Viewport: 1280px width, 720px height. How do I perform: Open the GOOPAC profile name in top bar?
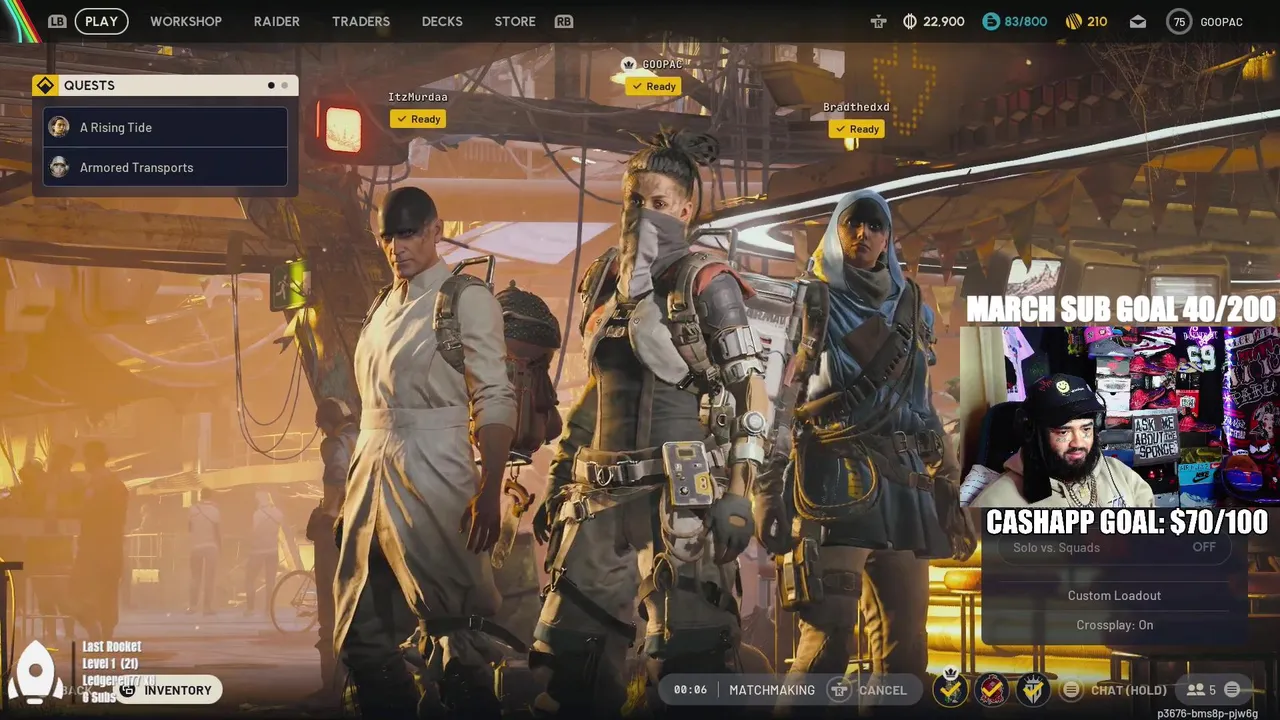point(1221,22)
